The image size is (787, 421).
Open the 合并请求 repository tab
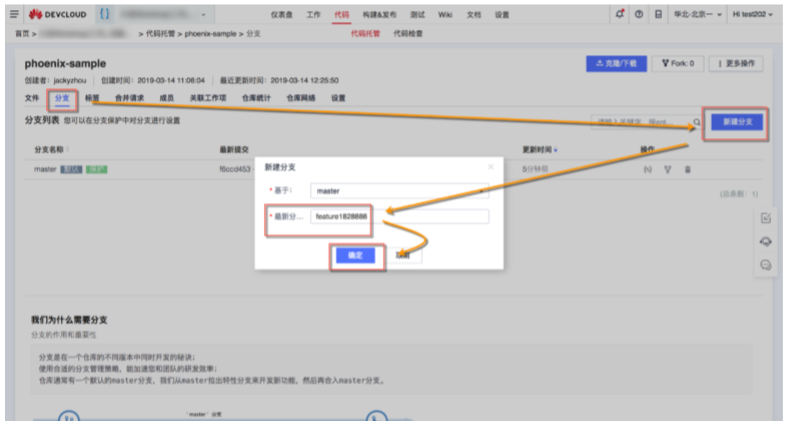[129, 98]
